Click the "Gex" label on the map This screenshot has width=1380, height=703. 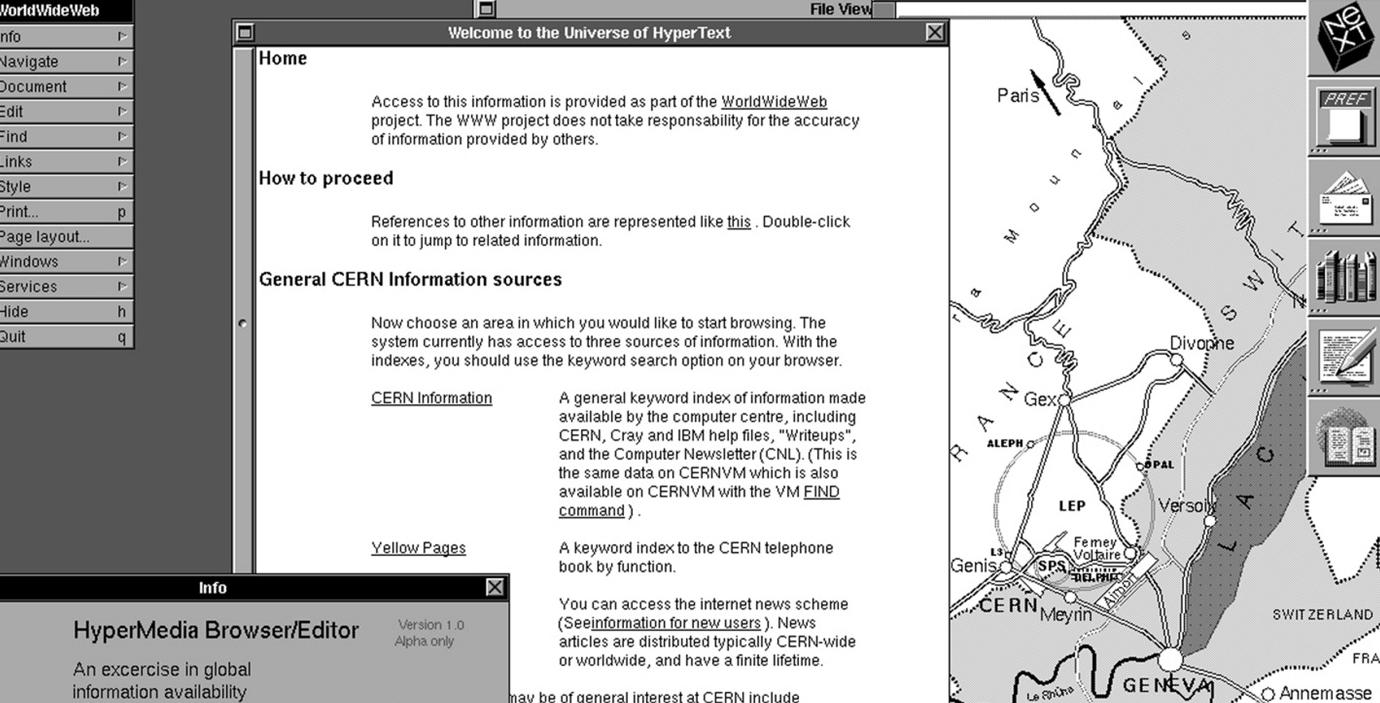1040,399
